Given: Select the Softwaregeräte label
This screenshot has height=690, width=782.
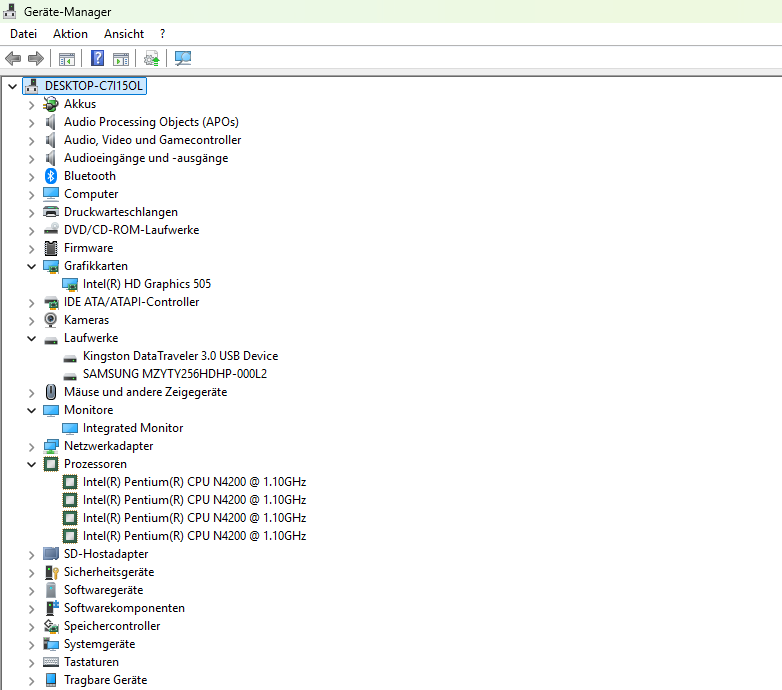Looking at the screenshot, I should point(103,590).
